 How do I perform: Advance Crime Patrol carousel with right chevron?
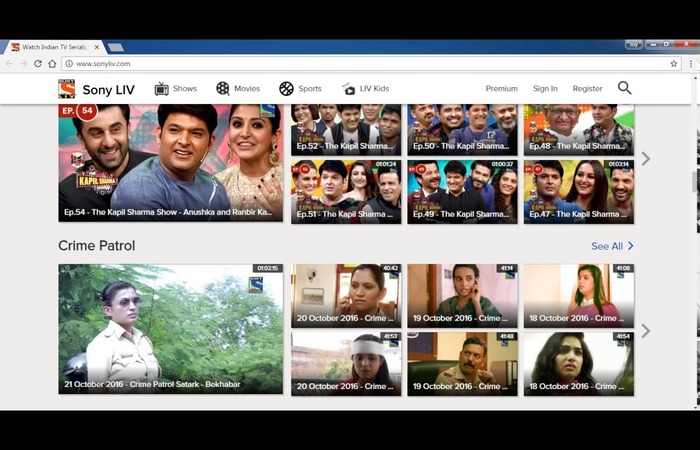[646, 331]
